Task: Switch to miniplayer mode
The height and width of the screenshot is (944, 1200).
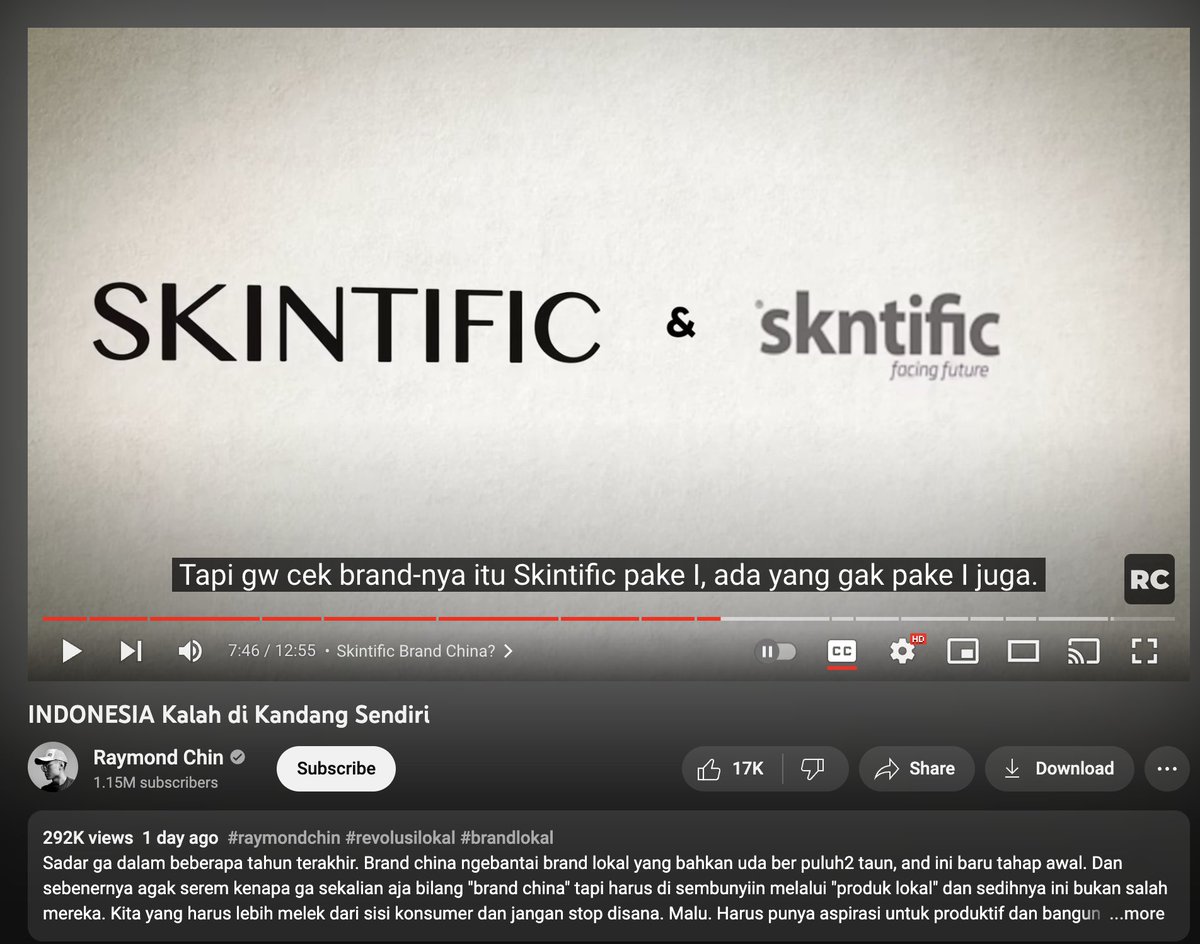Action: tap(962, 651)
